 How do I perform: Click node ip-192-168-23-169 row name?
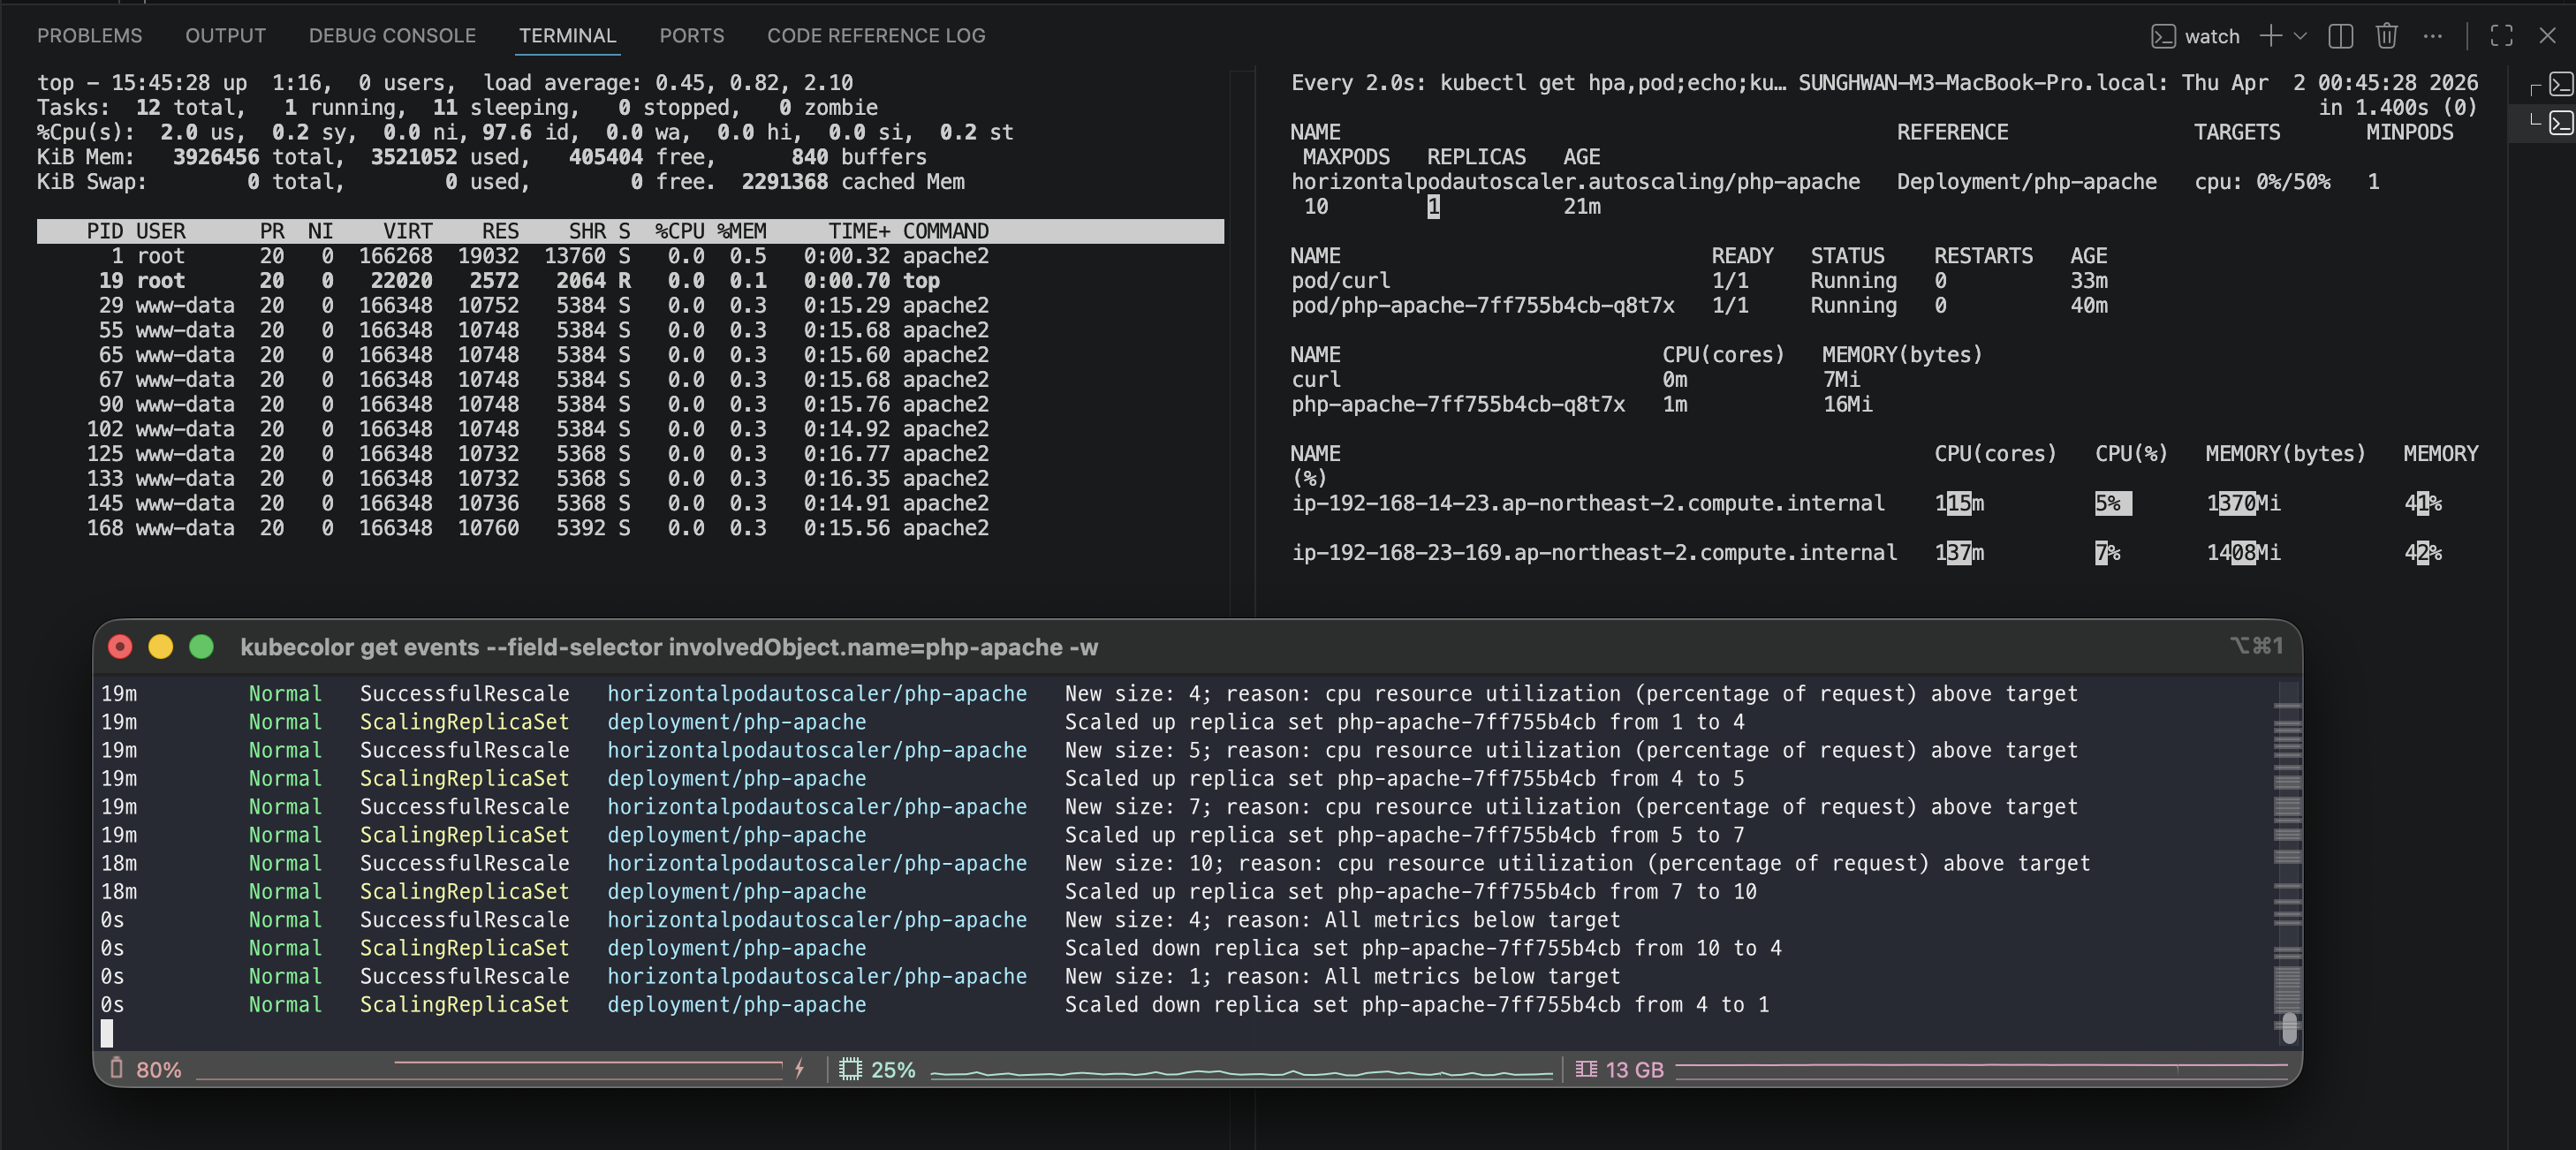tap(1594, 553)
